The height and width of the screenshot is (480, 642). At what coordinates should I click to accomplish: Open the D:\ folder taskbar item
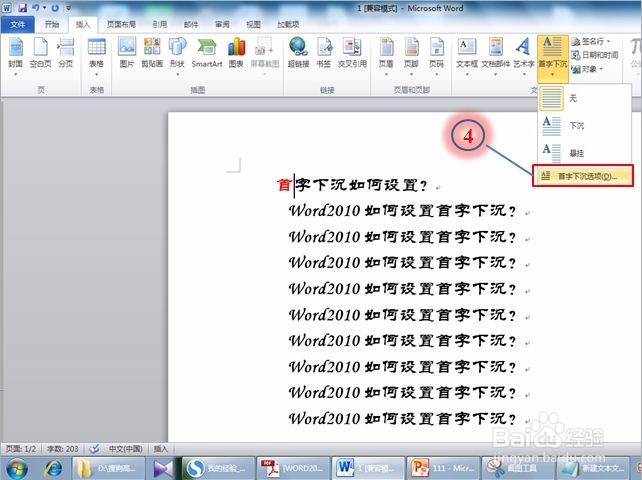(x=109, y=469)
